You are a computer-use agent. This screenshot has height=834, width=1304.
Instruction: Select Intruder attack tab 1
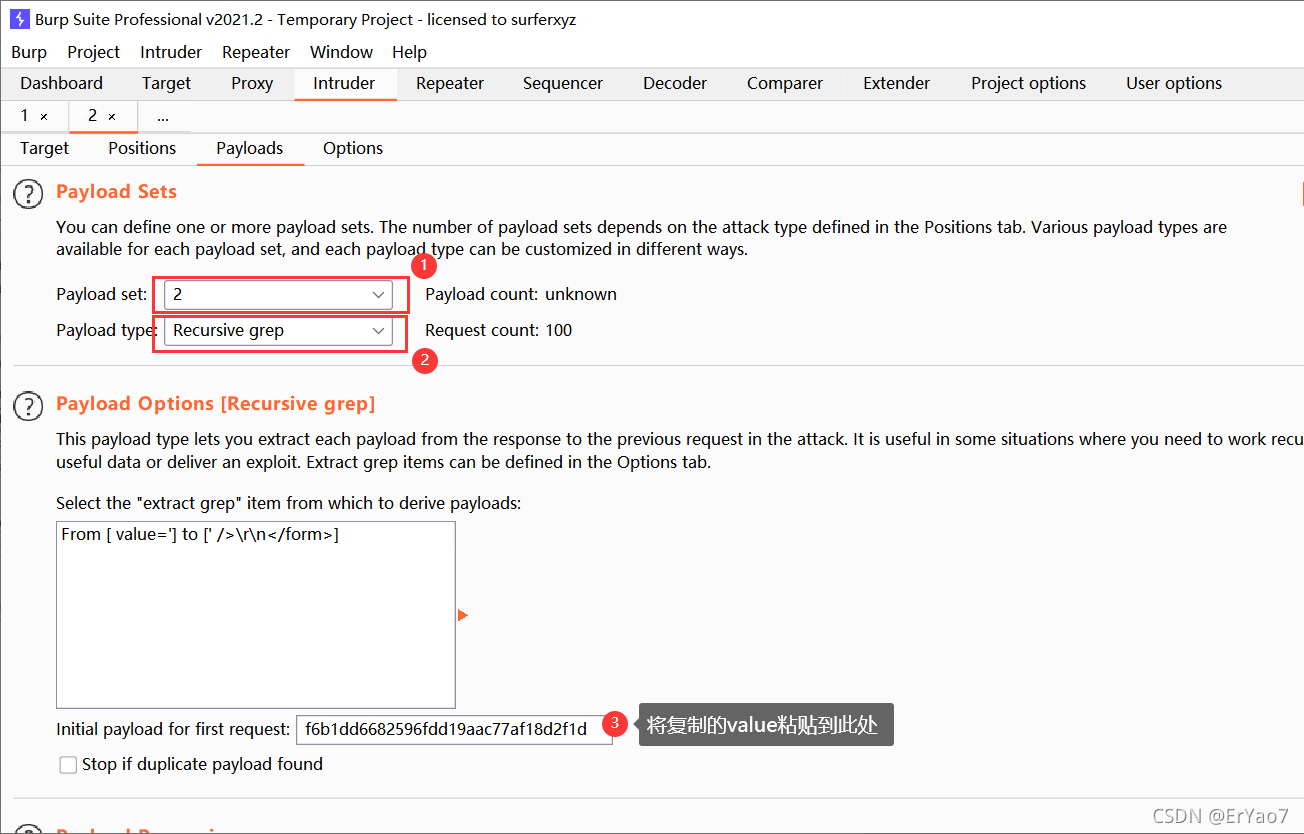[25, 117]
